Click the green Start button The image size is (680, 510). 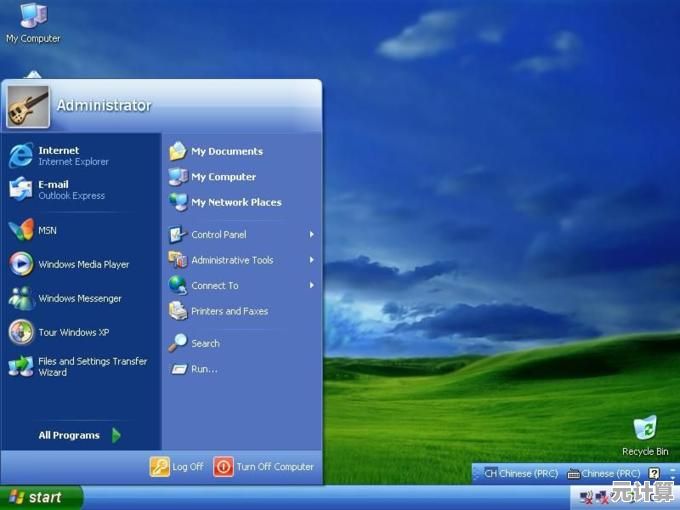[40, 497]
